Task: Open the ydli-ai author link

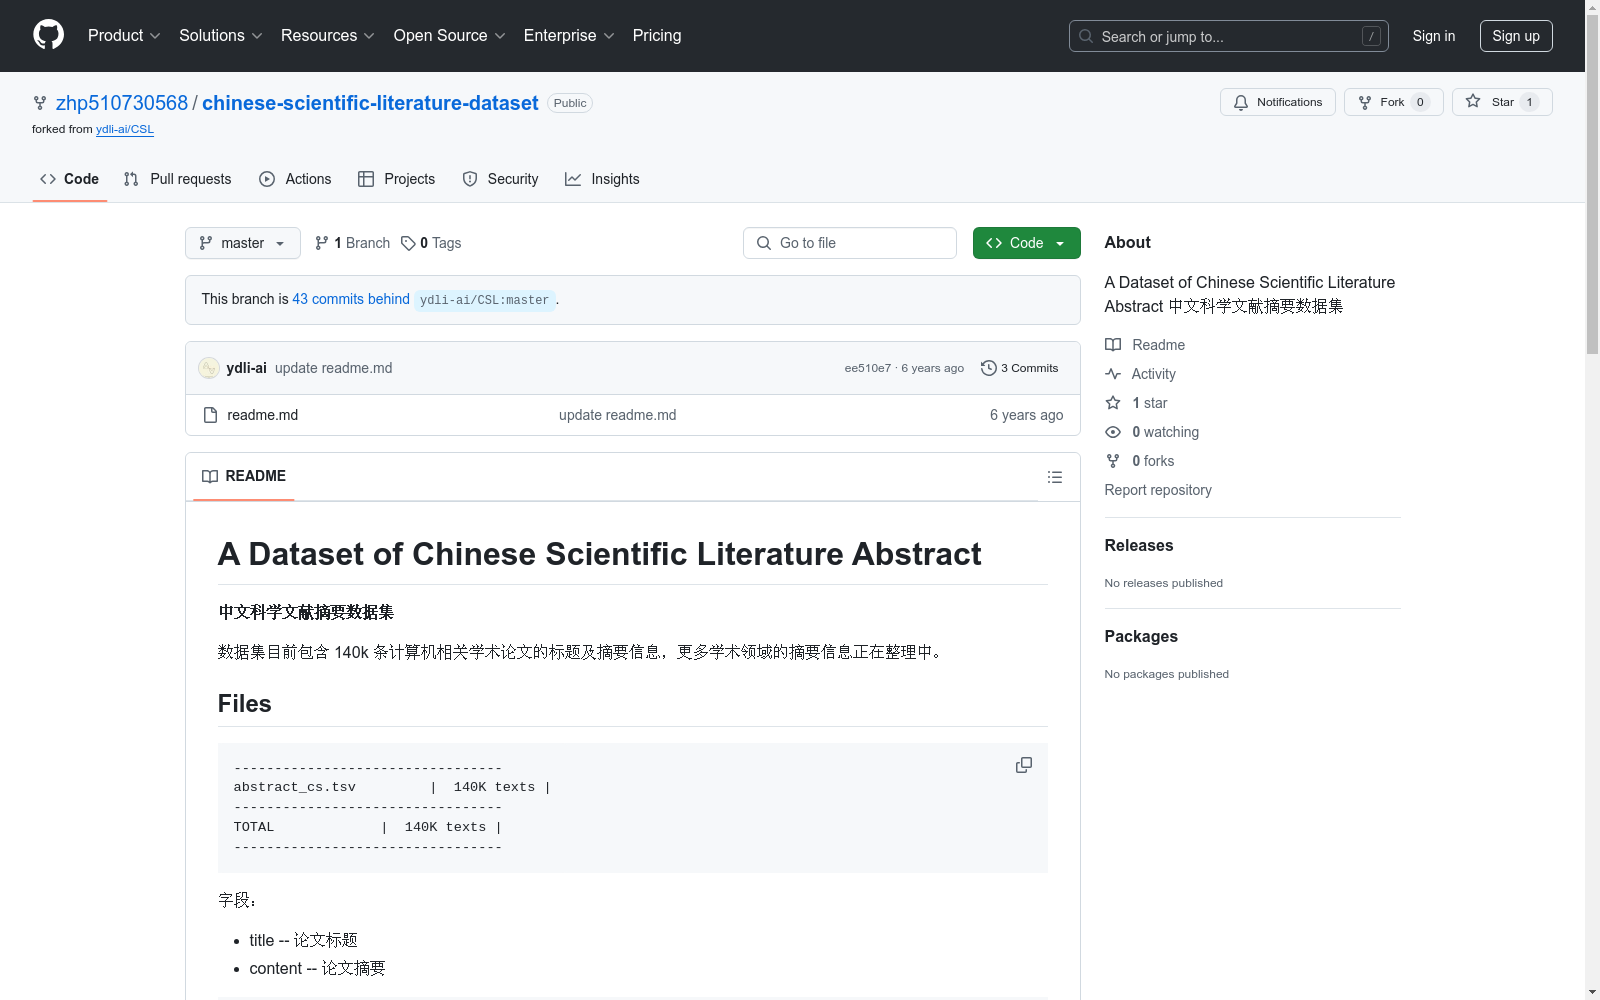Action: pyautogui.click(x=246, y=368)
